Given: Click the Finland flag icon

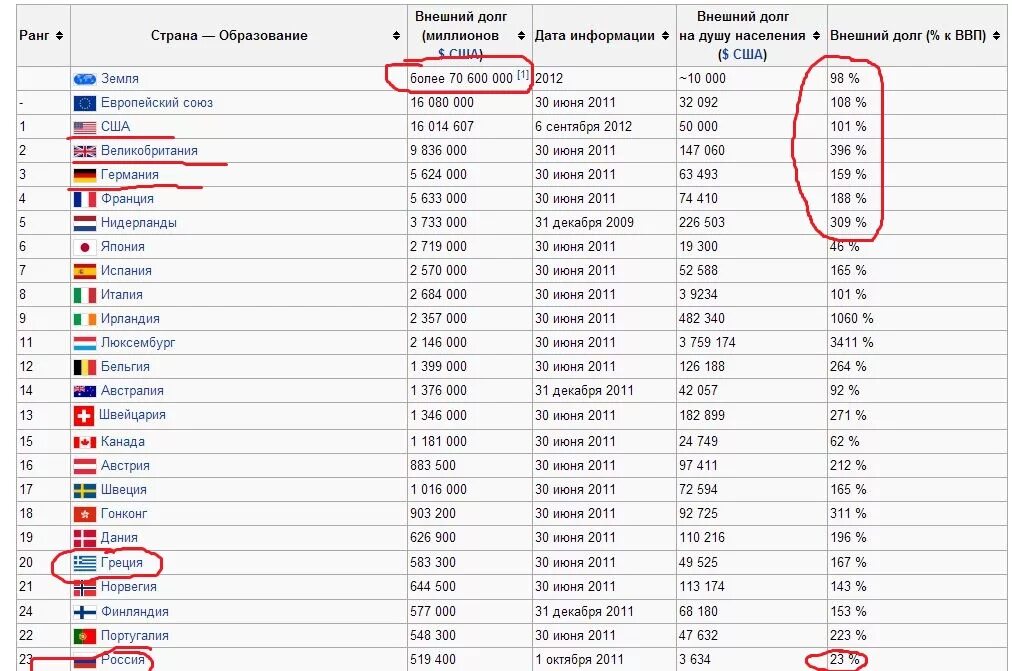Looking at the screenshot, I should point(84,612).
